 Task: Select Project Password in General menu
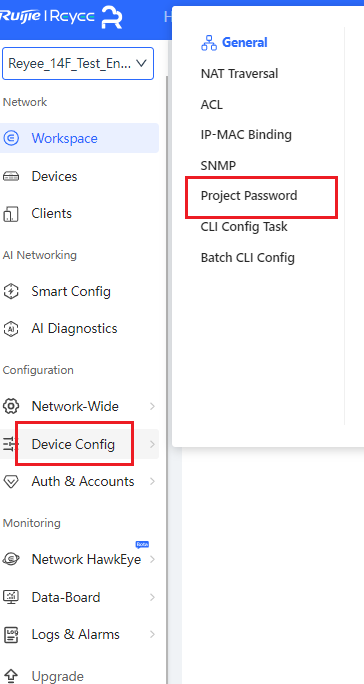[249, 195]
